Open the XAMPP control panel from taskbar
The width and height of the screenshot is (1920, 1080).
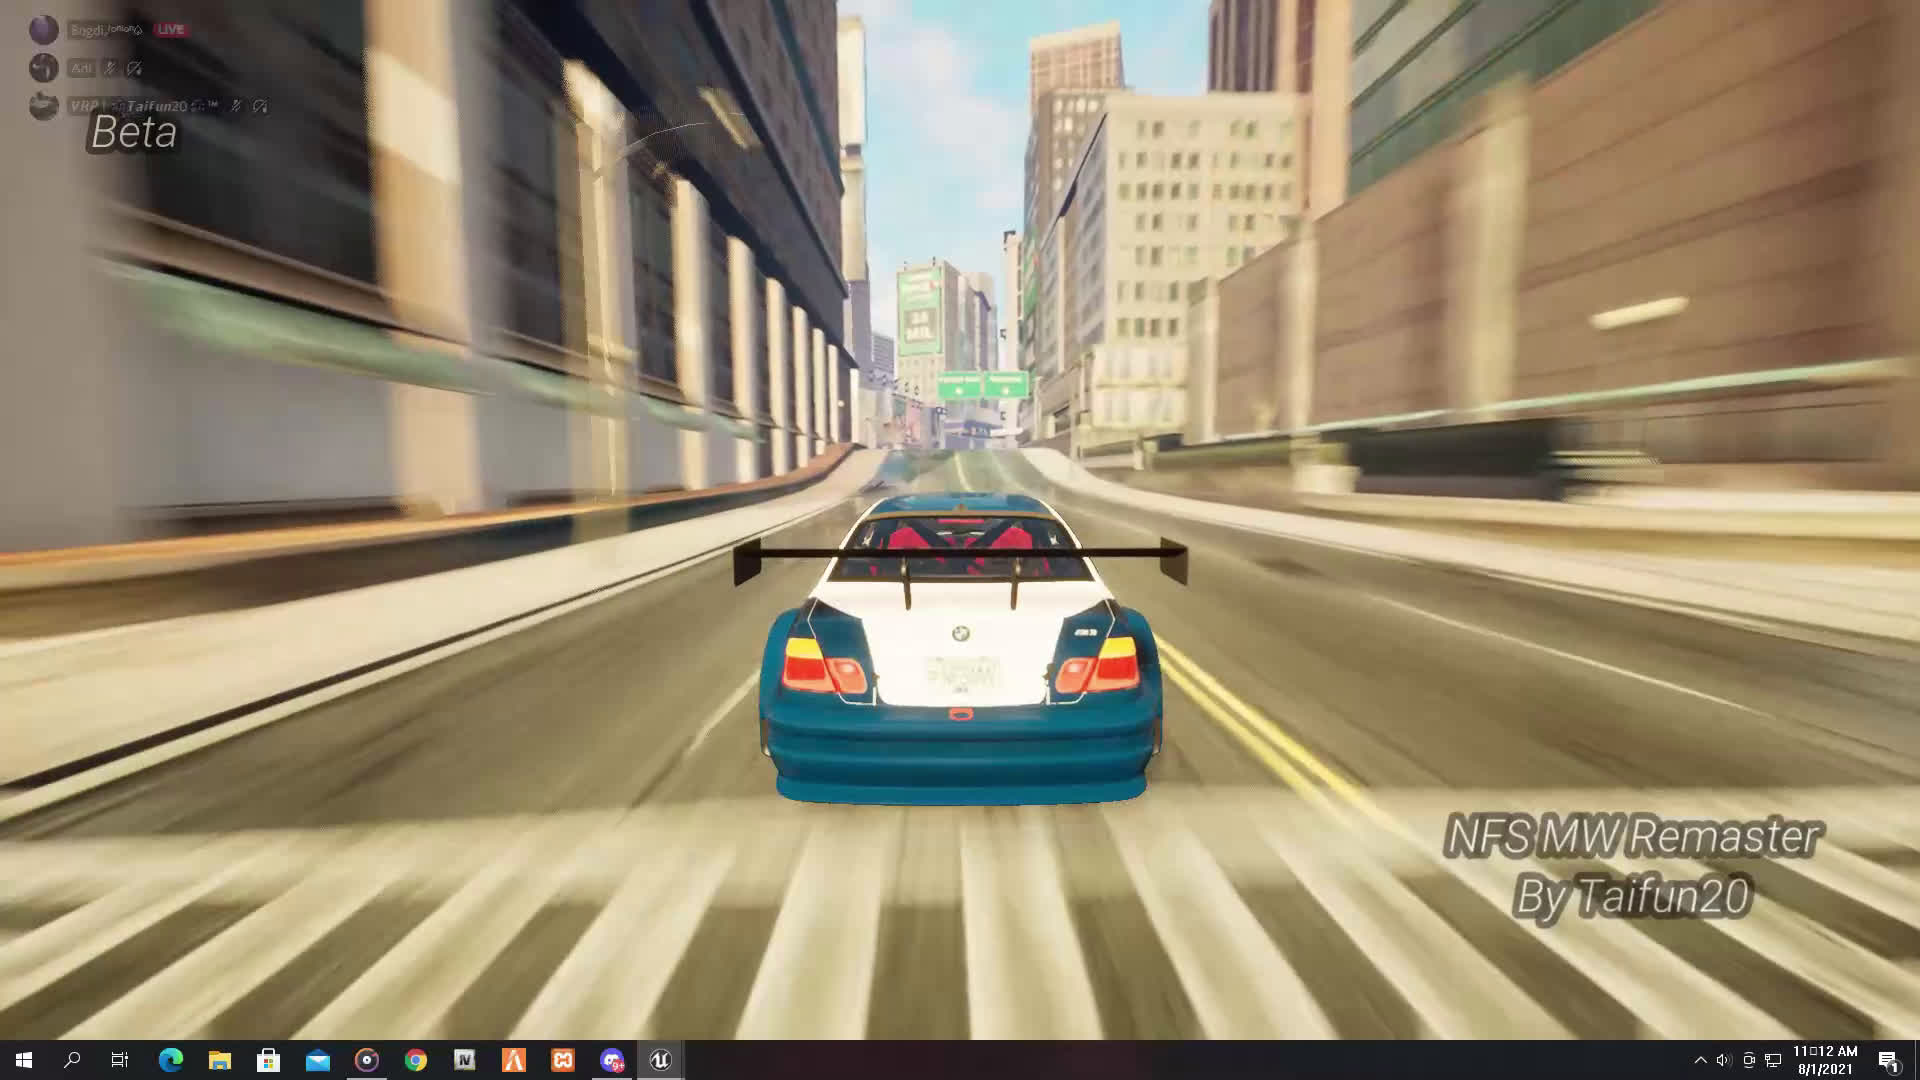[562, 1060]
